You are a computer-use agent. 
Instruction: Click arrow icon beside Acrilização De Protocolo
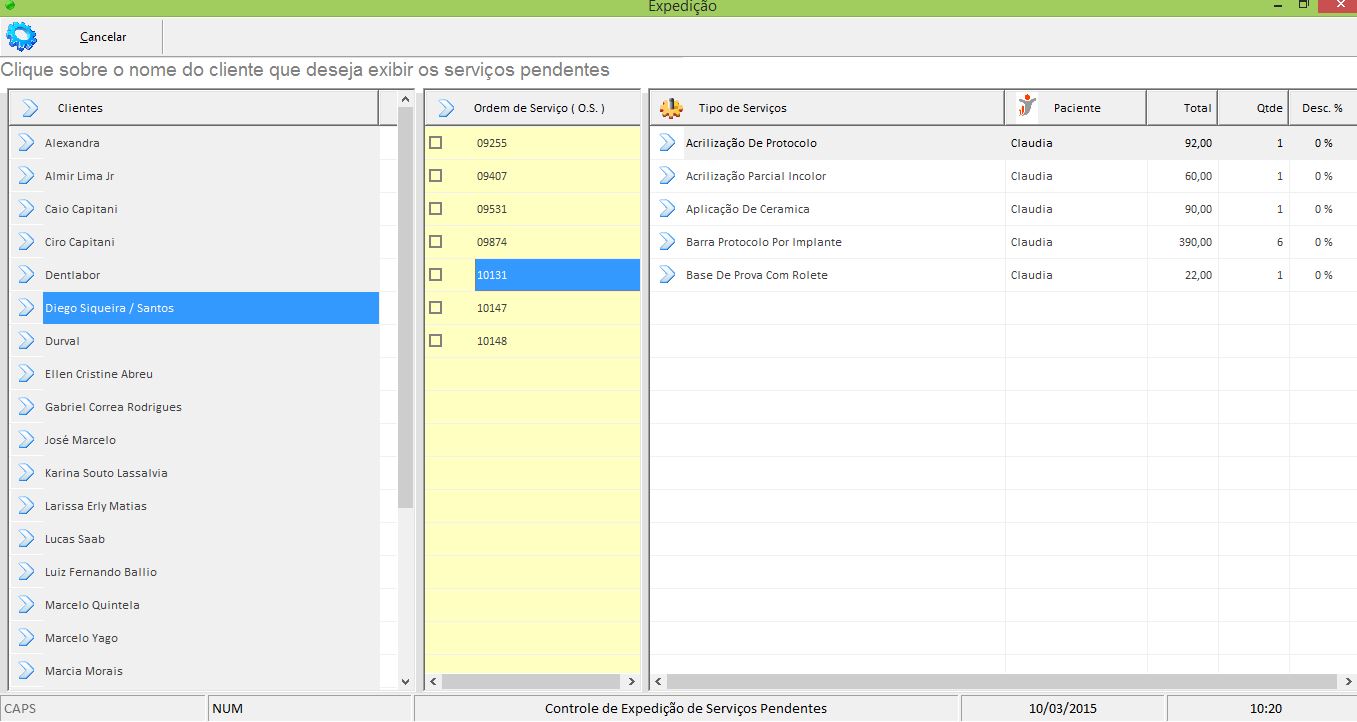point(667,143)
